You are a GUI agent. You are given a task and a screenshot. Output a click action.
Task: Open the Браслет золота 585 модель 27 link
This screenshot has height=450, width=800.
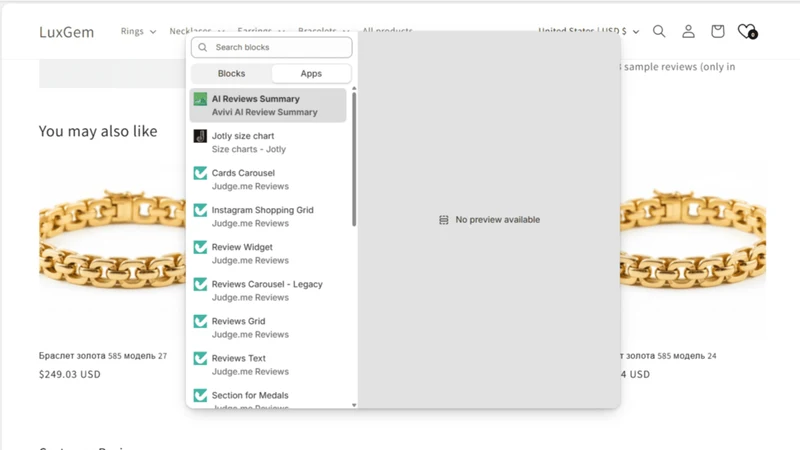103,356
